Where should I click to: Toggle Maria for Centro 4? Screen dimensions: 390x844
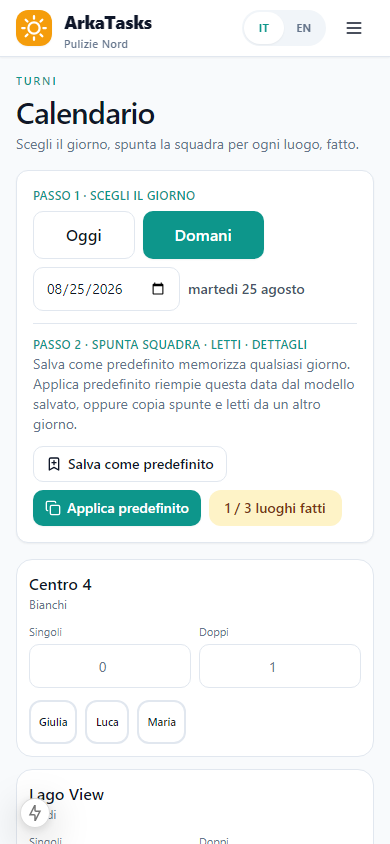pos(161,722)
